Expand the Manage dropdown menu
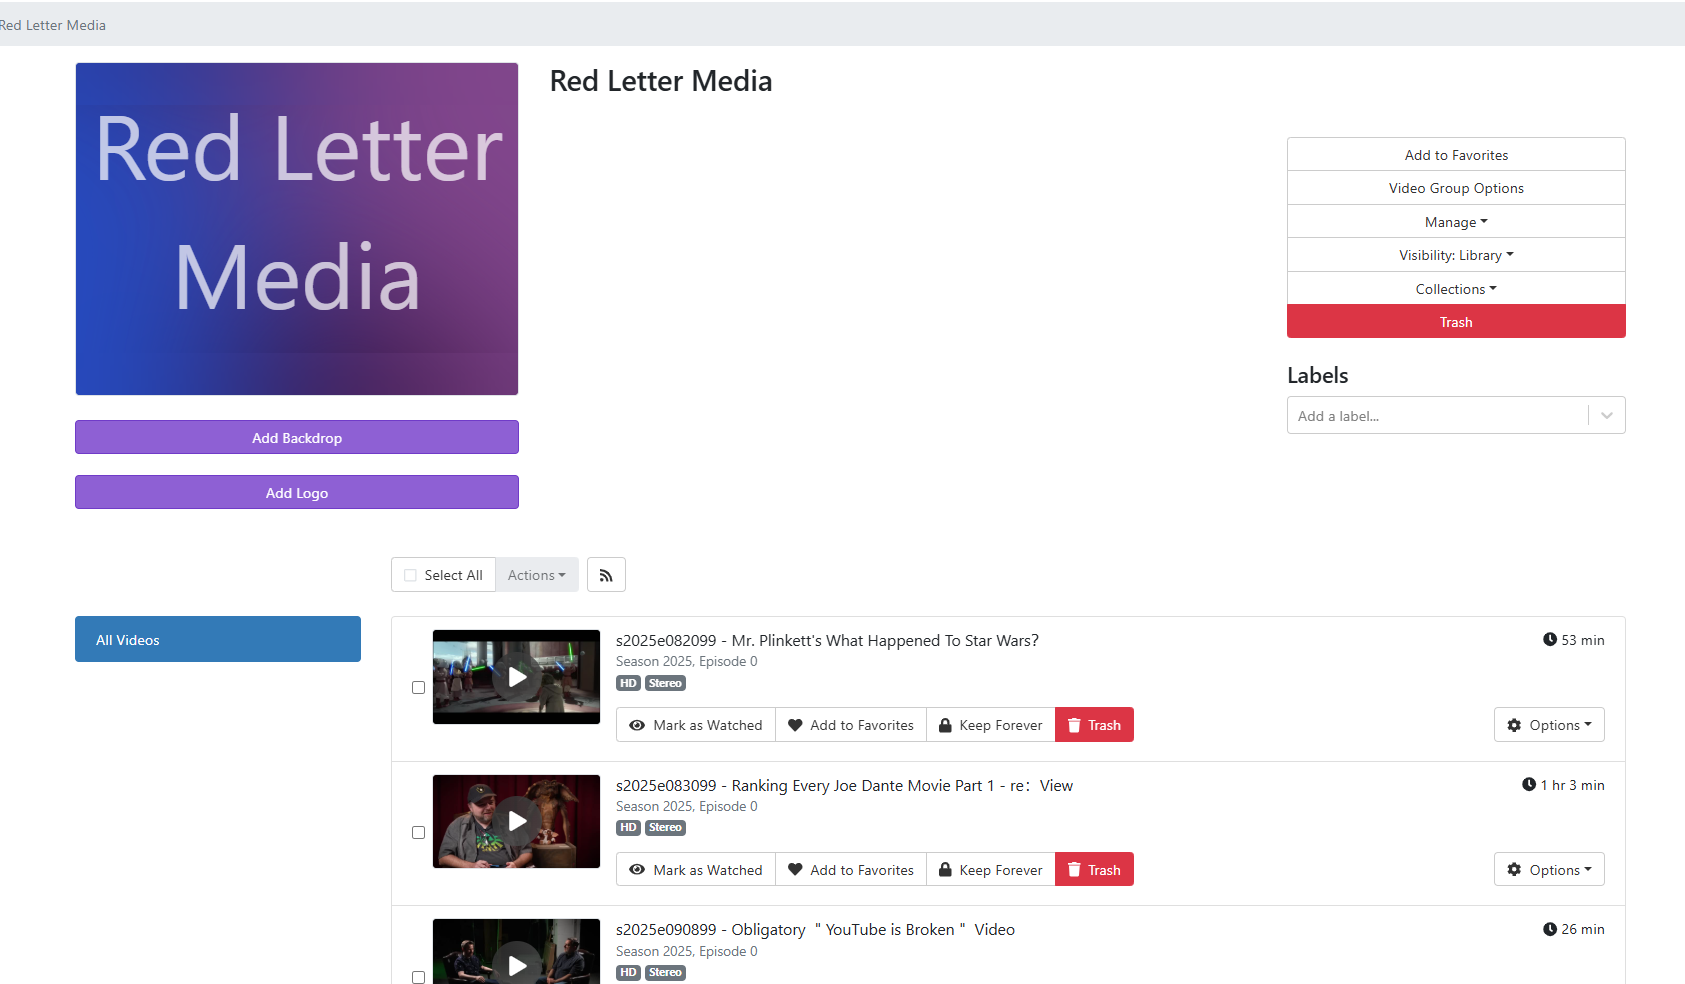This screenshot has height=984, width=1685. pos(1455,222)
